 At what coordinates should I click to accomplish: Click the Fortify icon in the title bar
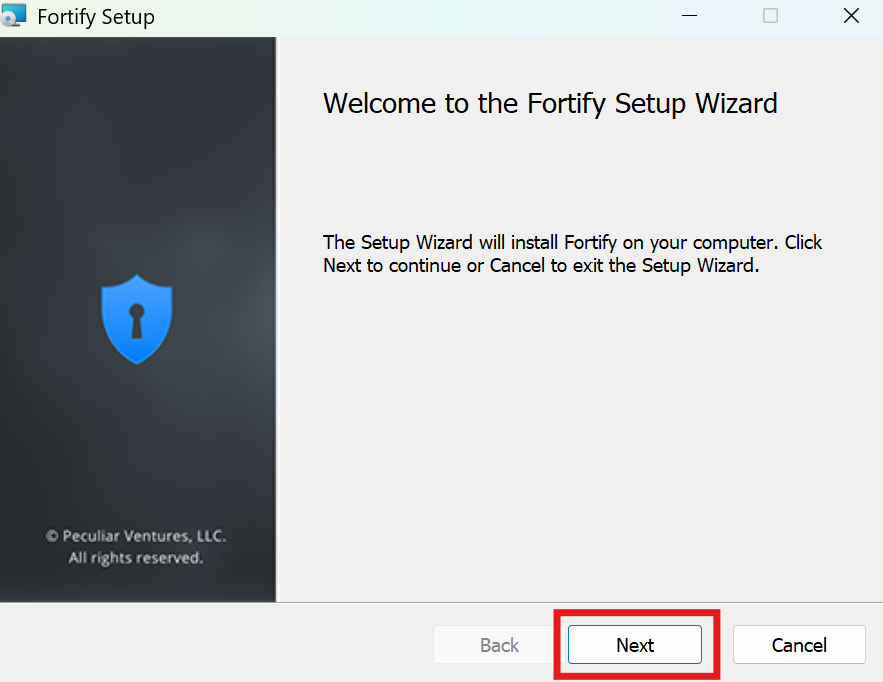[x=15, y=16]
